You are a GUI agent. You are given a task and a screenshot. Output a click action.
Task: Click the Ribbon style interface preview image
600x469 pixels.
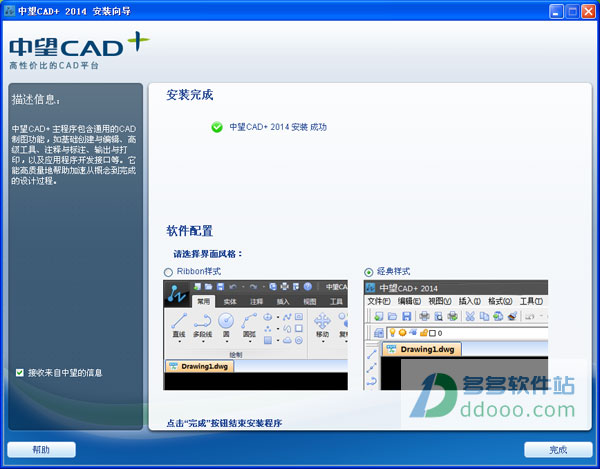256,335
